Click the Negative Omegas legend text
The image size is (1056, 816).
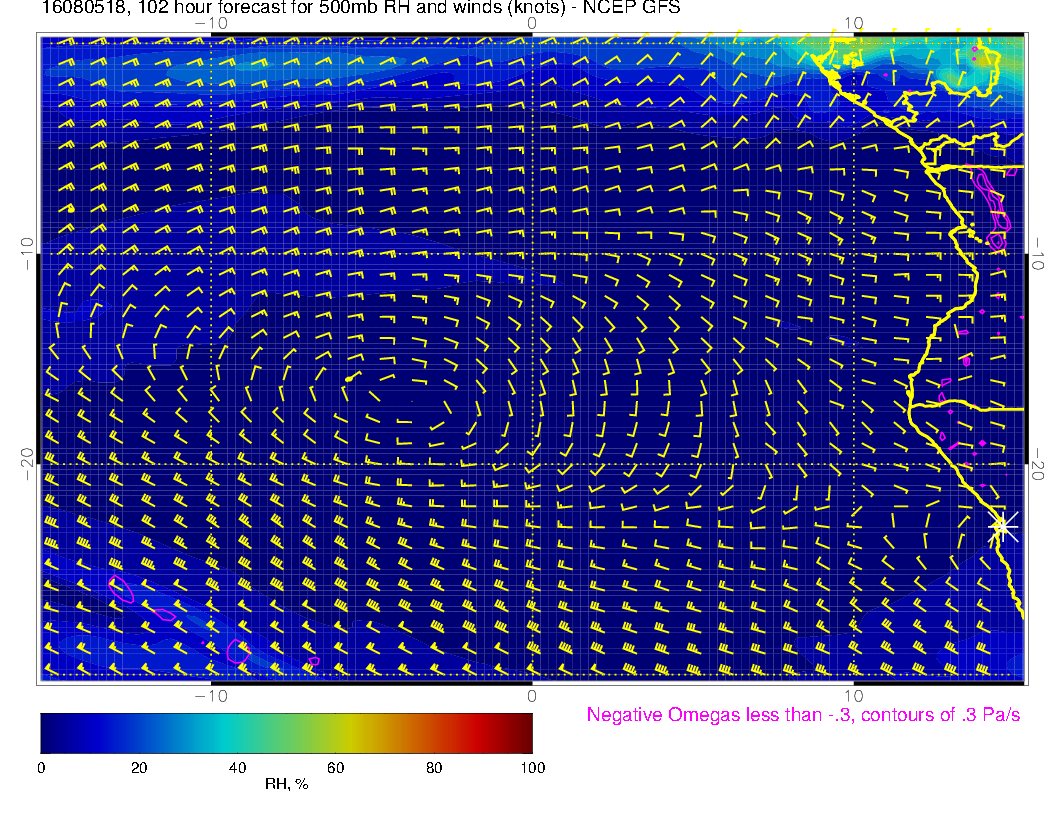tap(803, 715)
